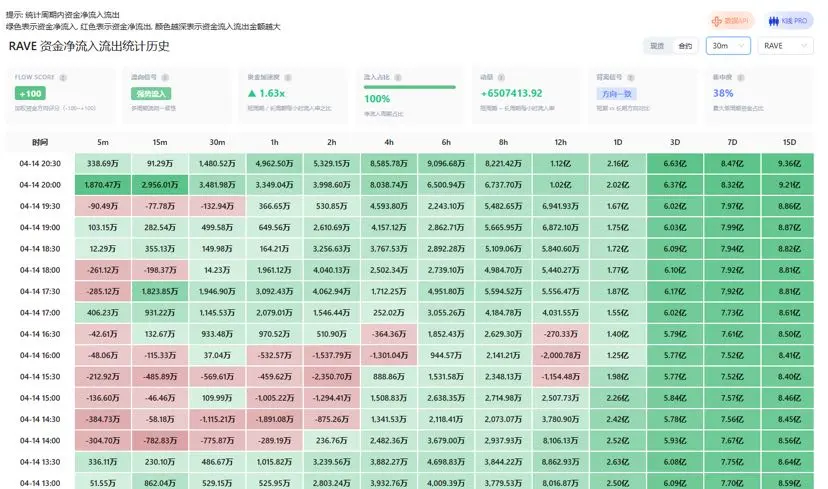Open the RAVE symbol dropdown
This screenshot has height=489, width=828.
(x=784, y=46)
